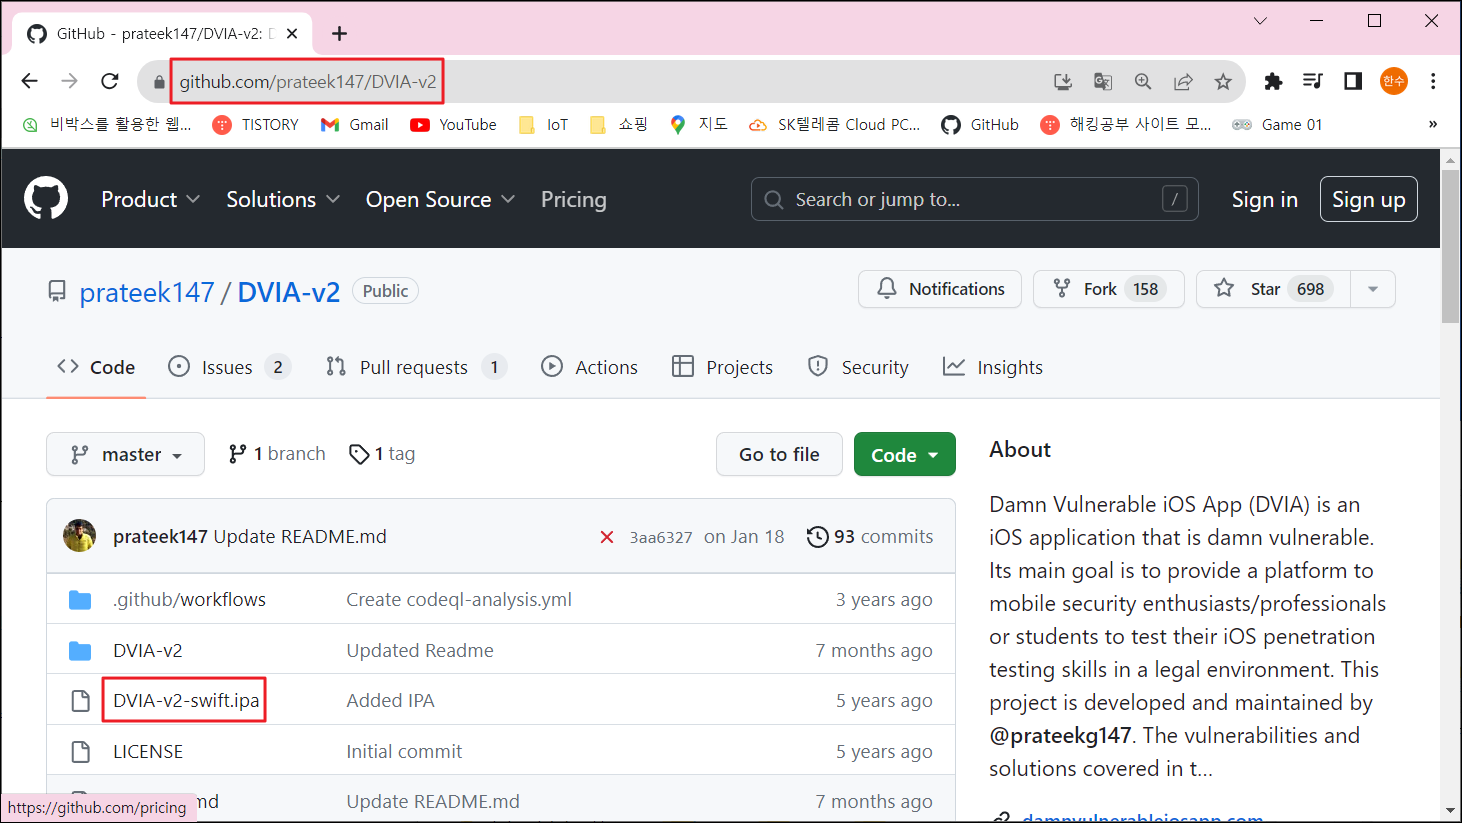This screenshot has width=1462, height=823.
Task: View the 1 tag link
Action: coord(382,454)
